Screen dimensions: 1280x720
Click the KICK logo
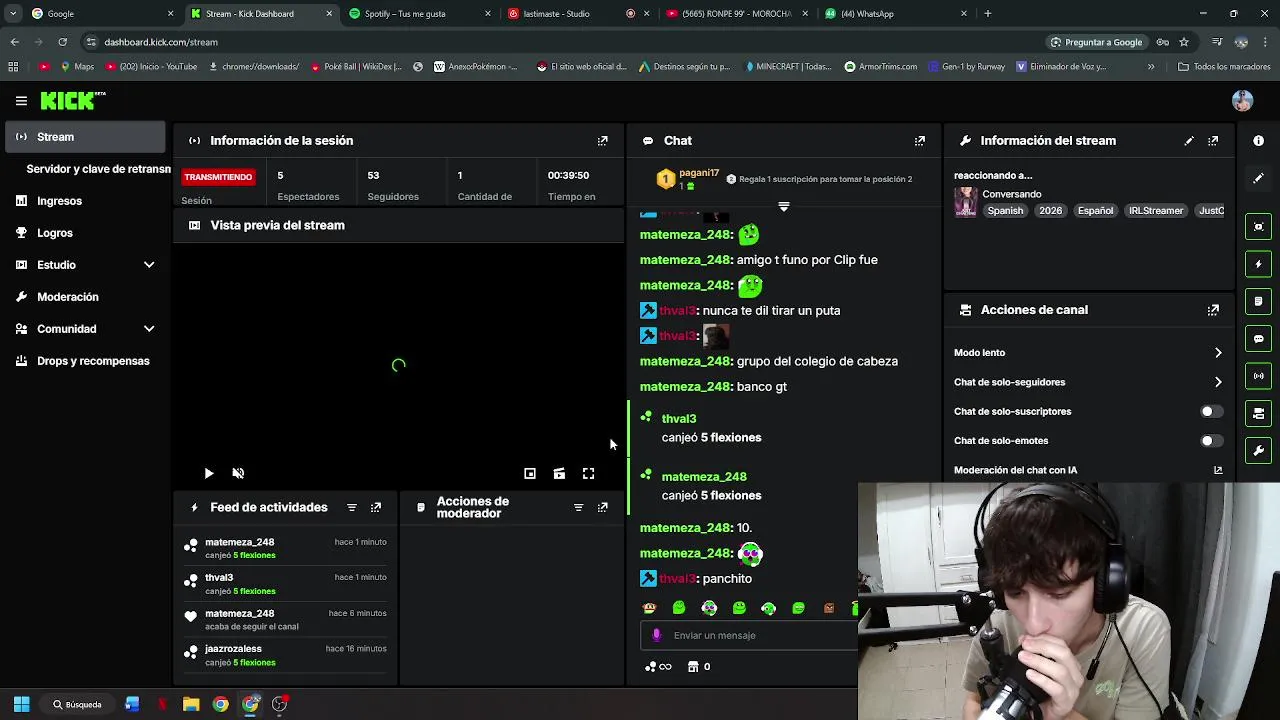point(72,100)
